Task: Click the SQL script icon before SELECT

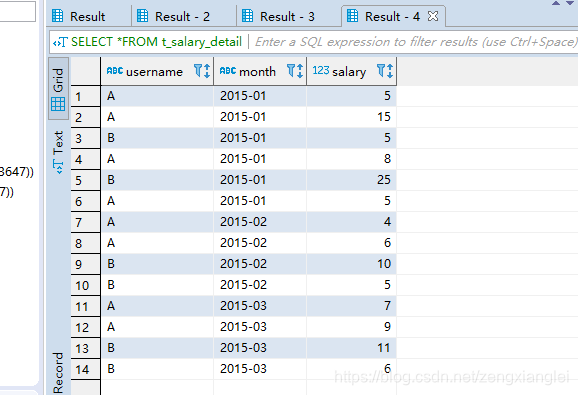Action: pos(60,43)
